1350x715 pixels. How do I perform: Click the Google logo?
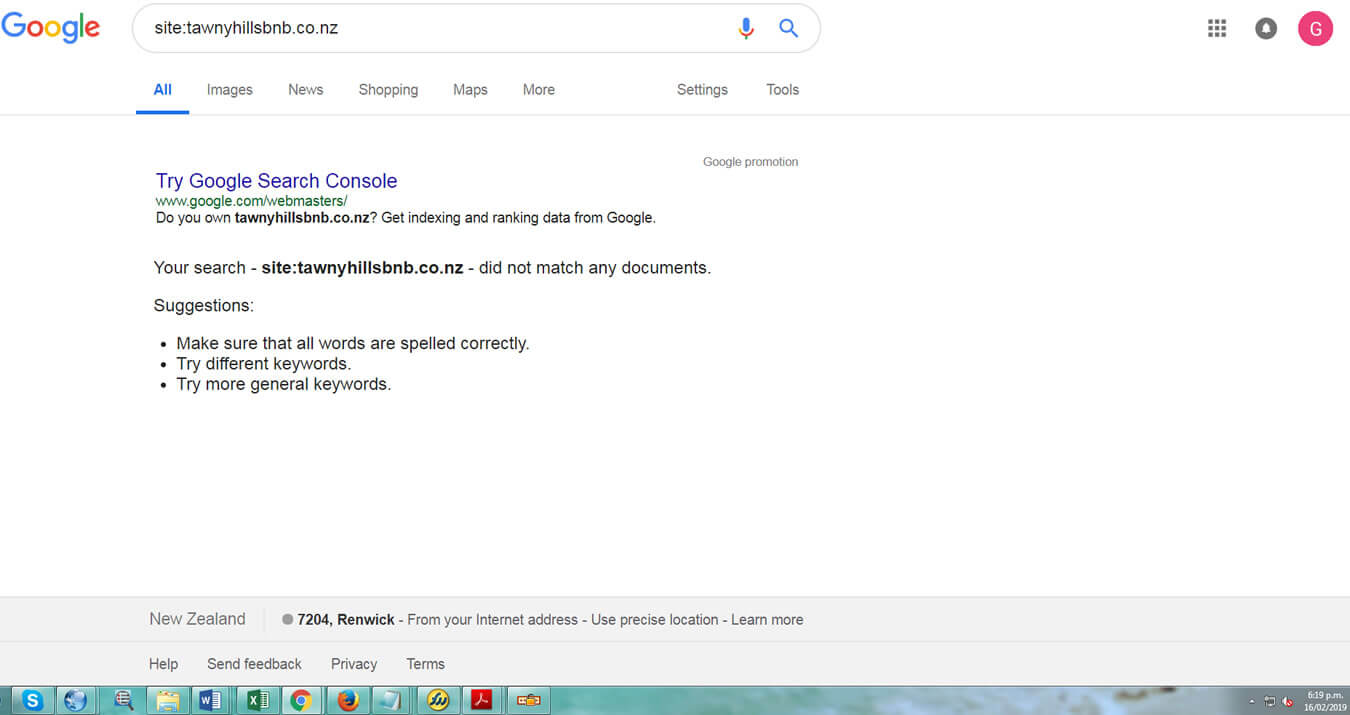point(51,28)
